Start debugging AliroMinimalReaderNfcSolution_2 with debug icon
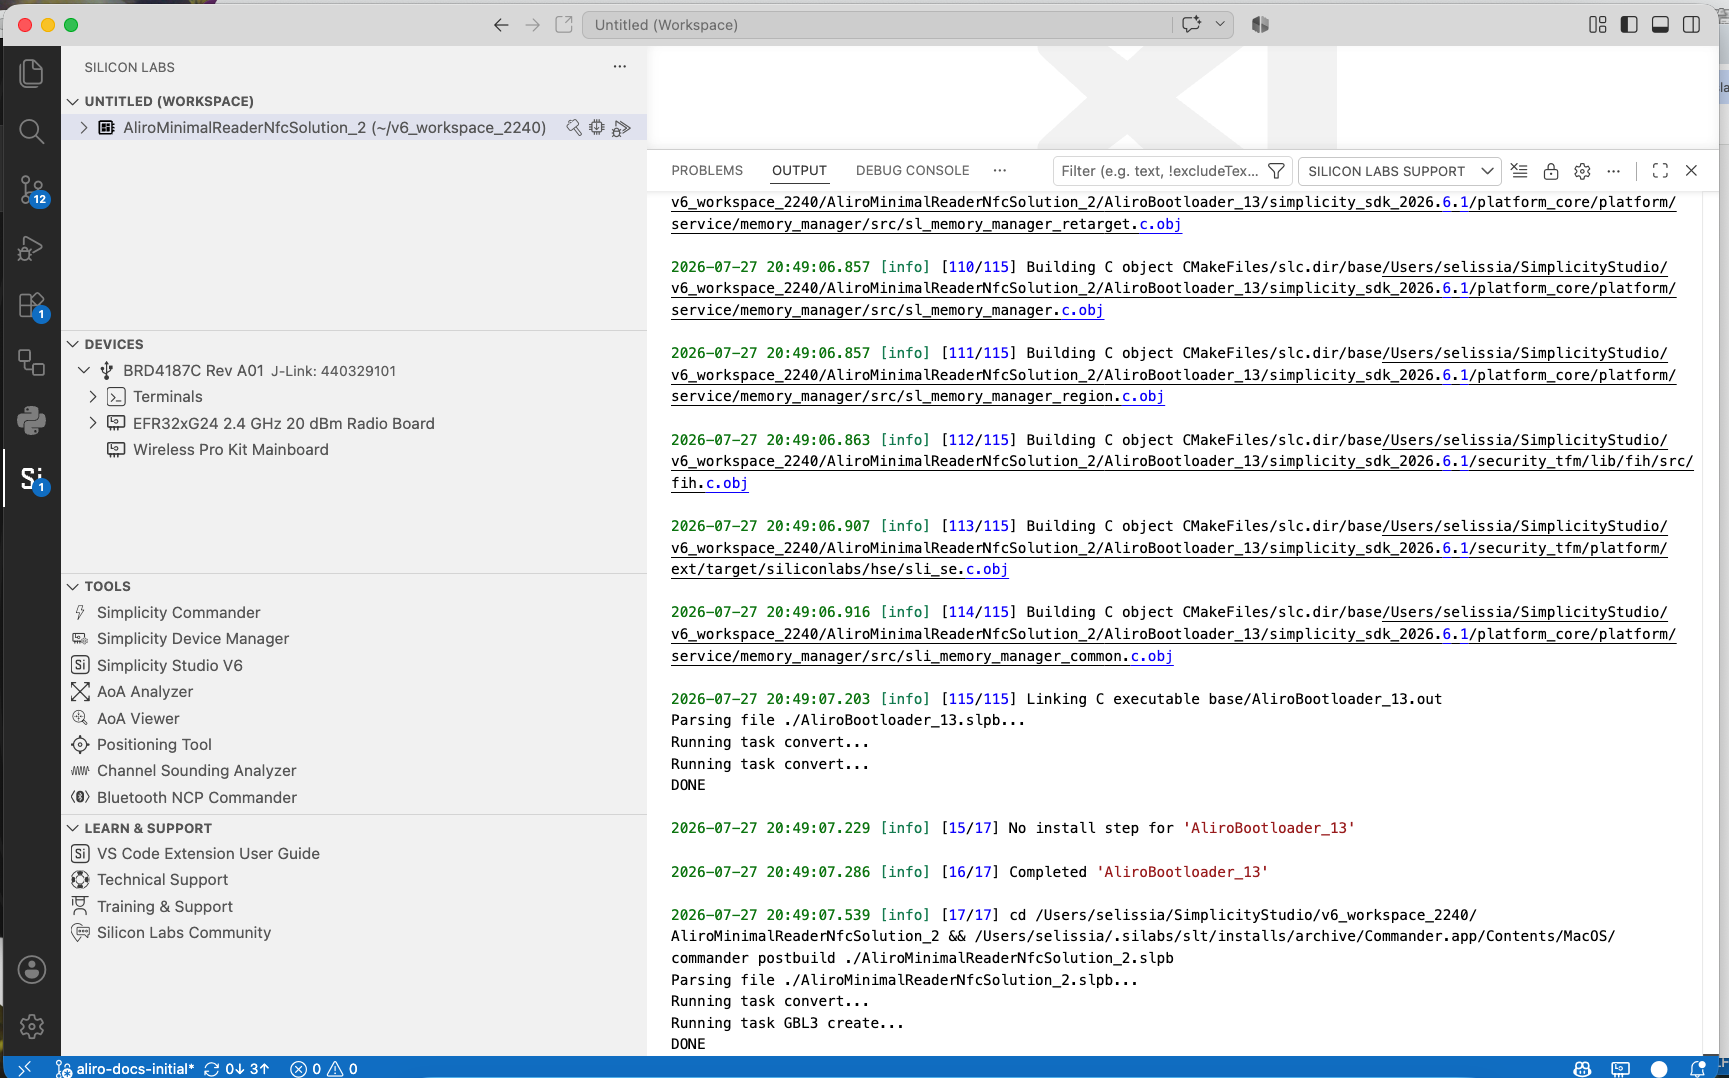 [621, 128]
